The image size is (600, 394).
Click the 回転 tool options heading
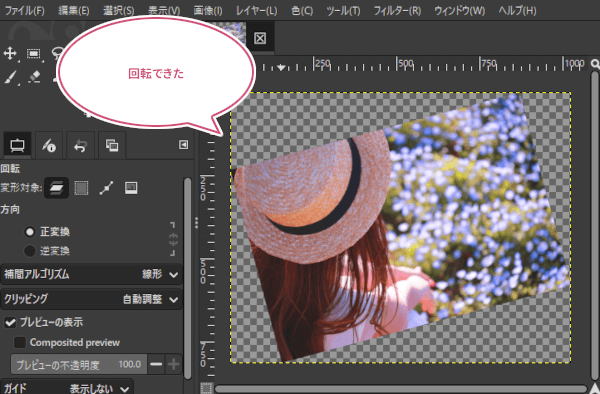click(10, 169)
